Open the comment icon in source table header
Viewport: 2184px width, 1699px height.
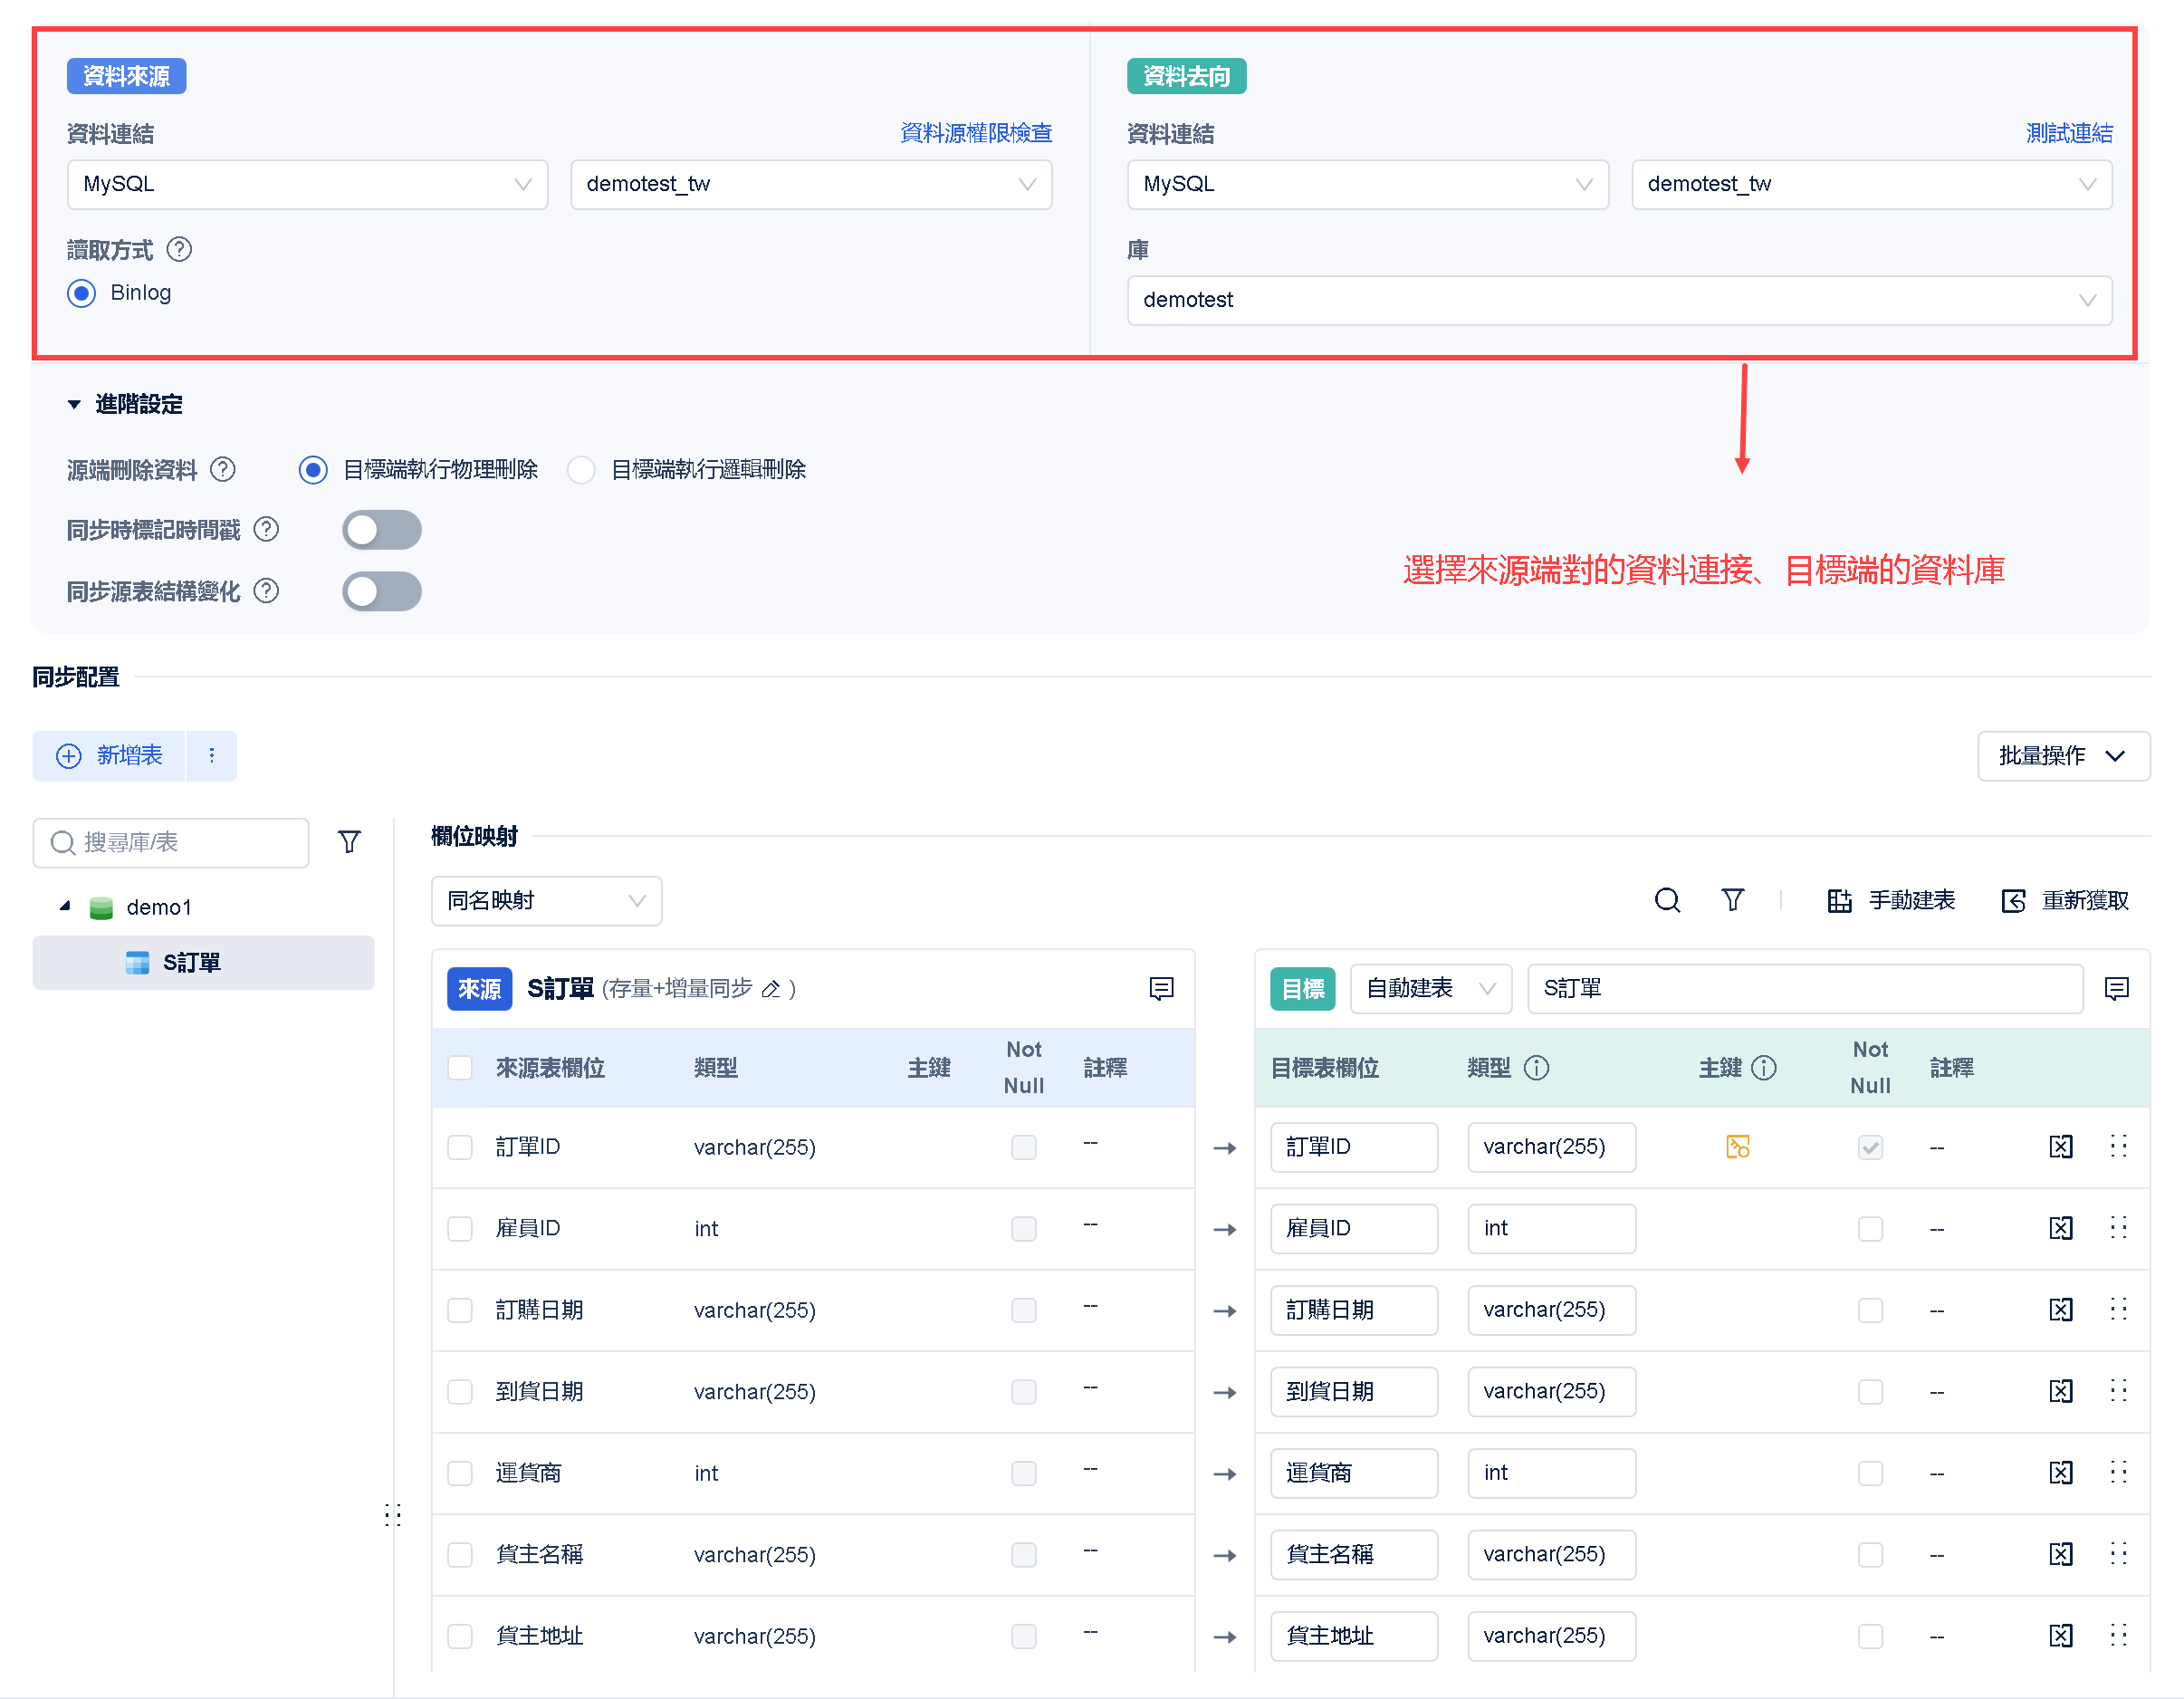1160,989
